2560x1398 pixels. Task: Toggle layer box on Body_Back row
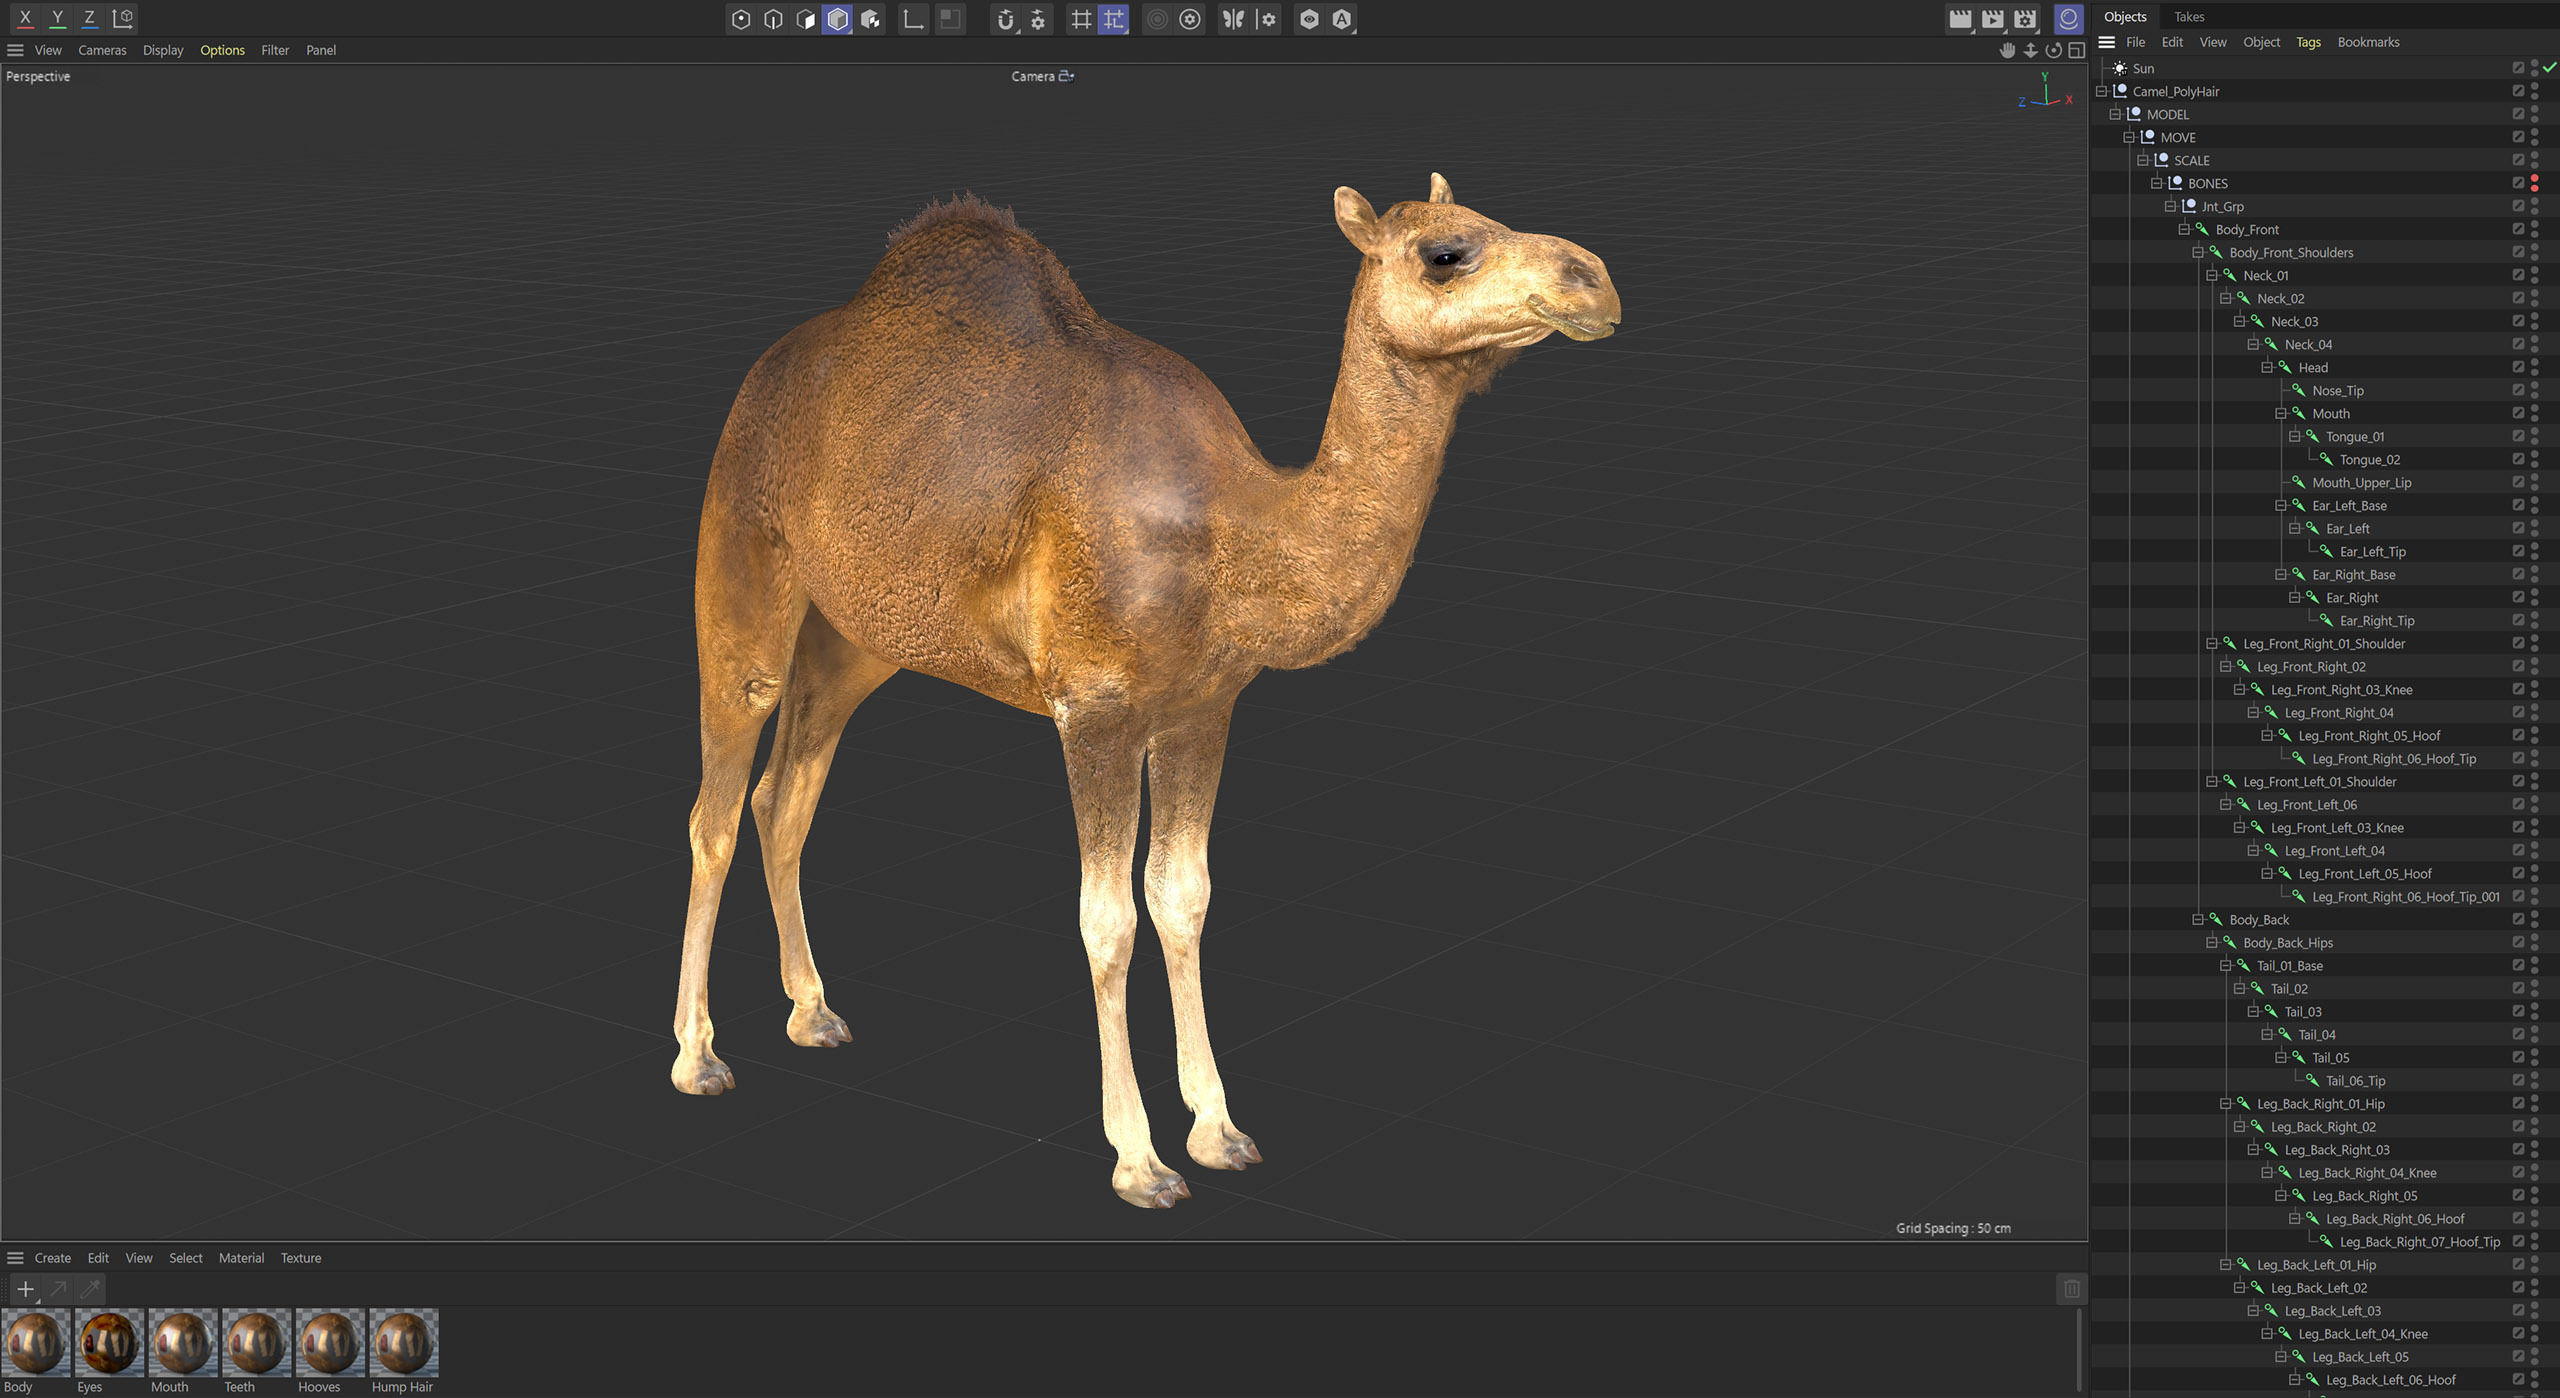pos(2518,919)
